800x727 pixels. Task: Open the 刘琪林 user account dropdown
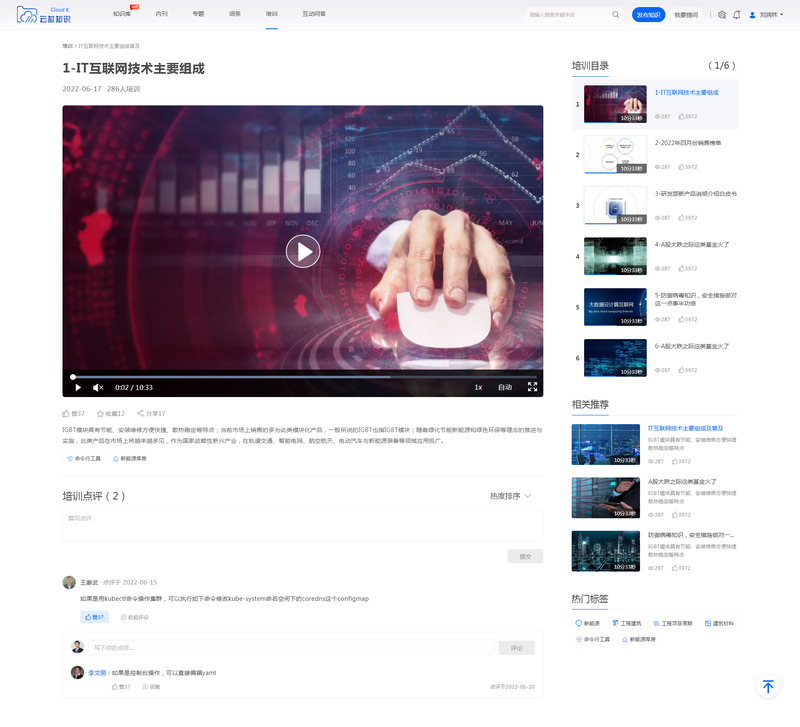(766, 15)
